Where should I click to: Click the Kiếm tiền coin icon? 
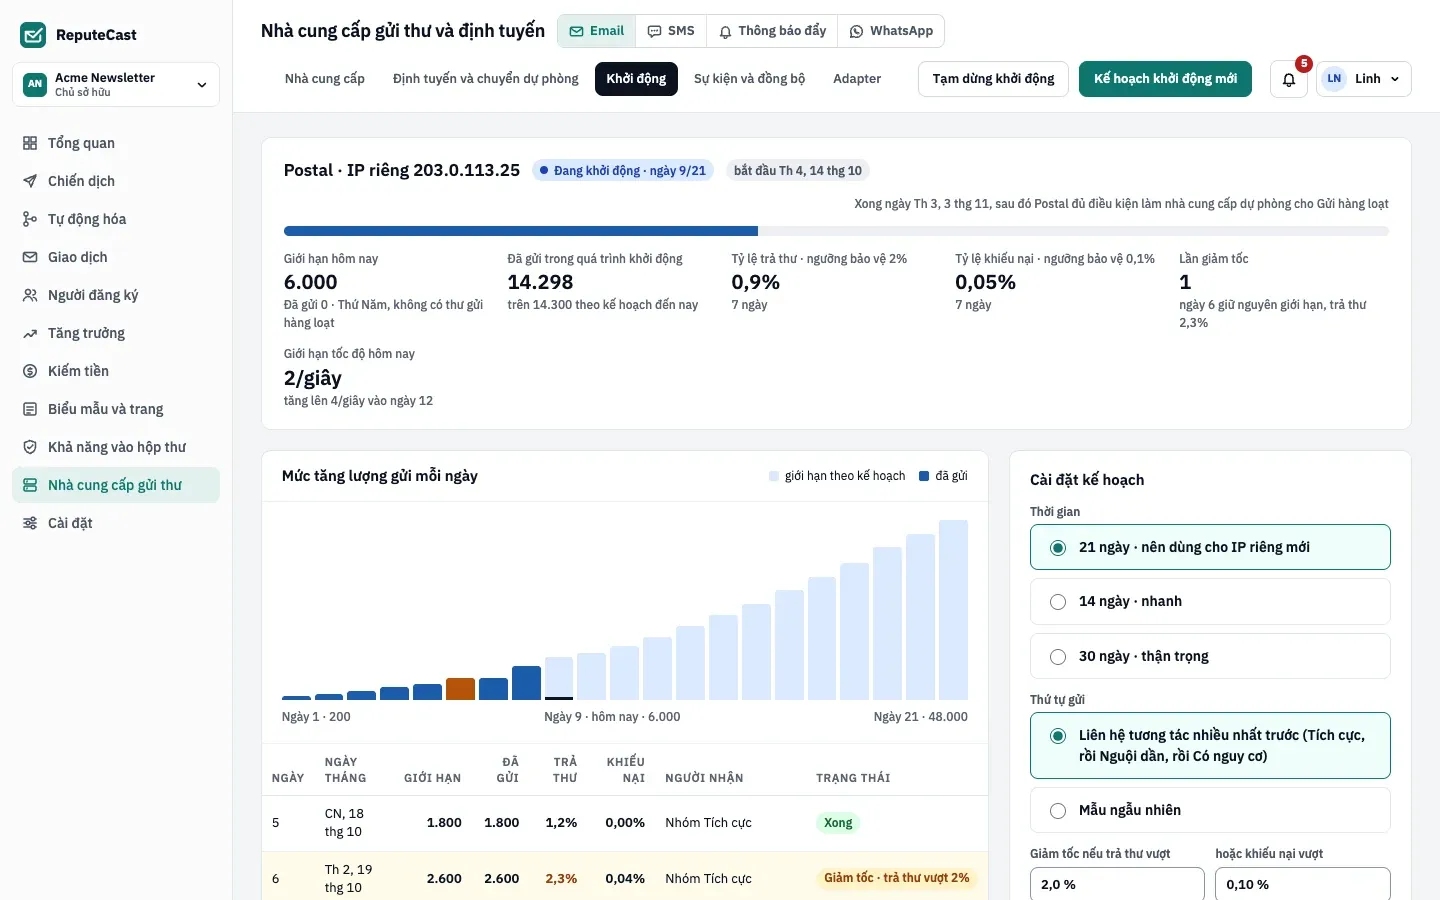tap(30, 371)
